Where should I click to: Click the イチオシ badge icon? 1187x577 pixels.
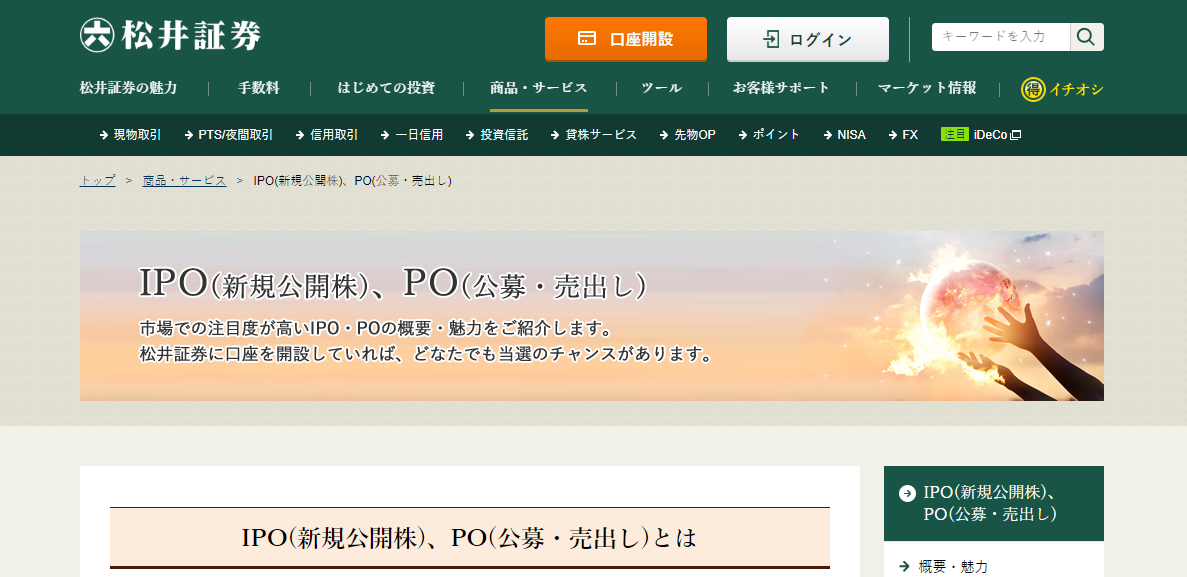pos(1032,89)
